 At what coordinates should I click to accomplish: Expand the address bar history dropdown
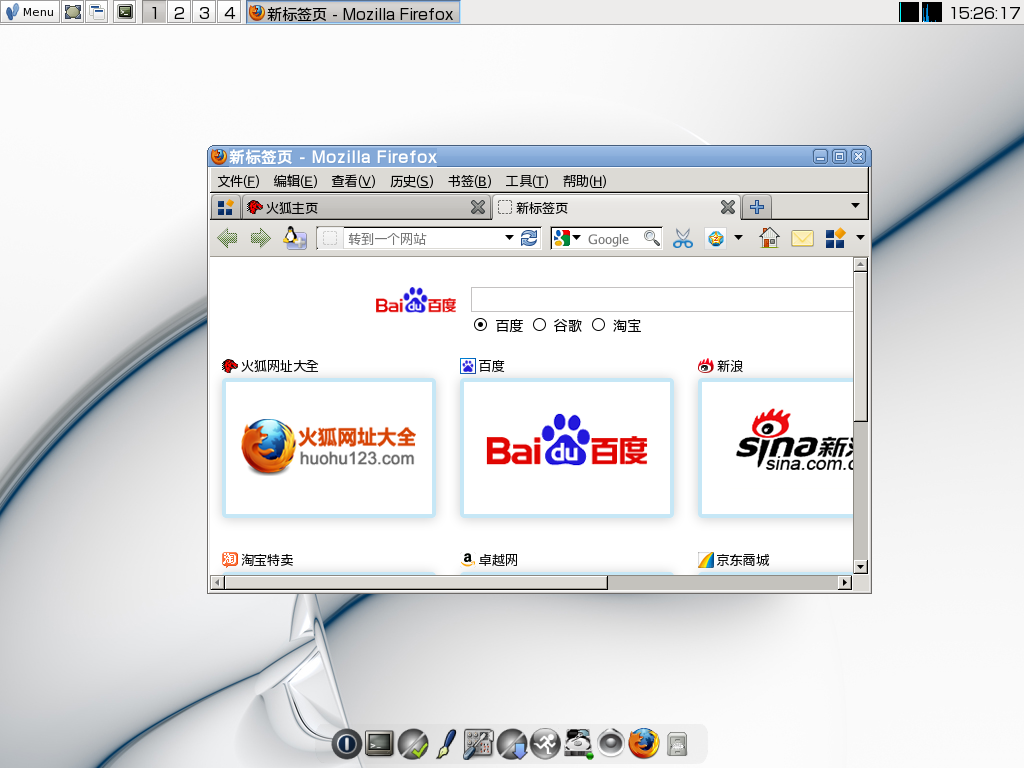(x=509, y=238)
